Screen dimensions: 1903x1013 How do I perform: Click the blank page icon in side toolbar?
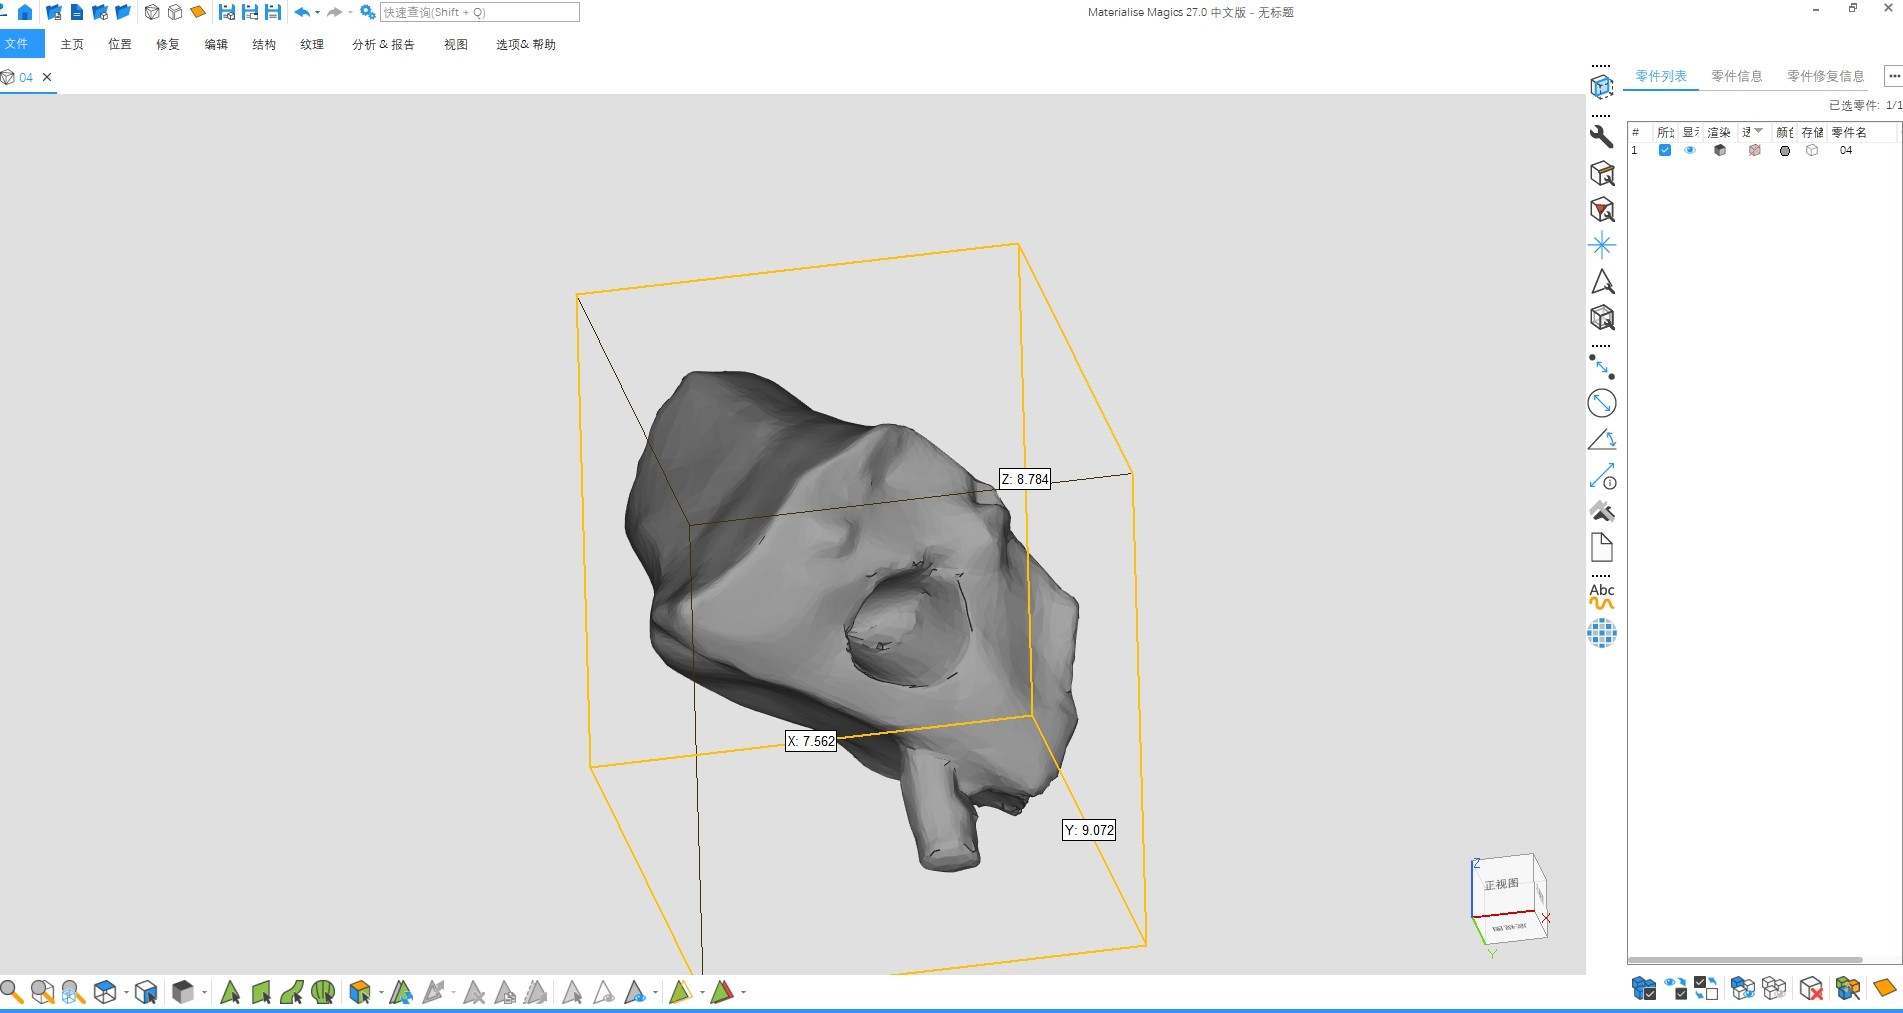1602,547
